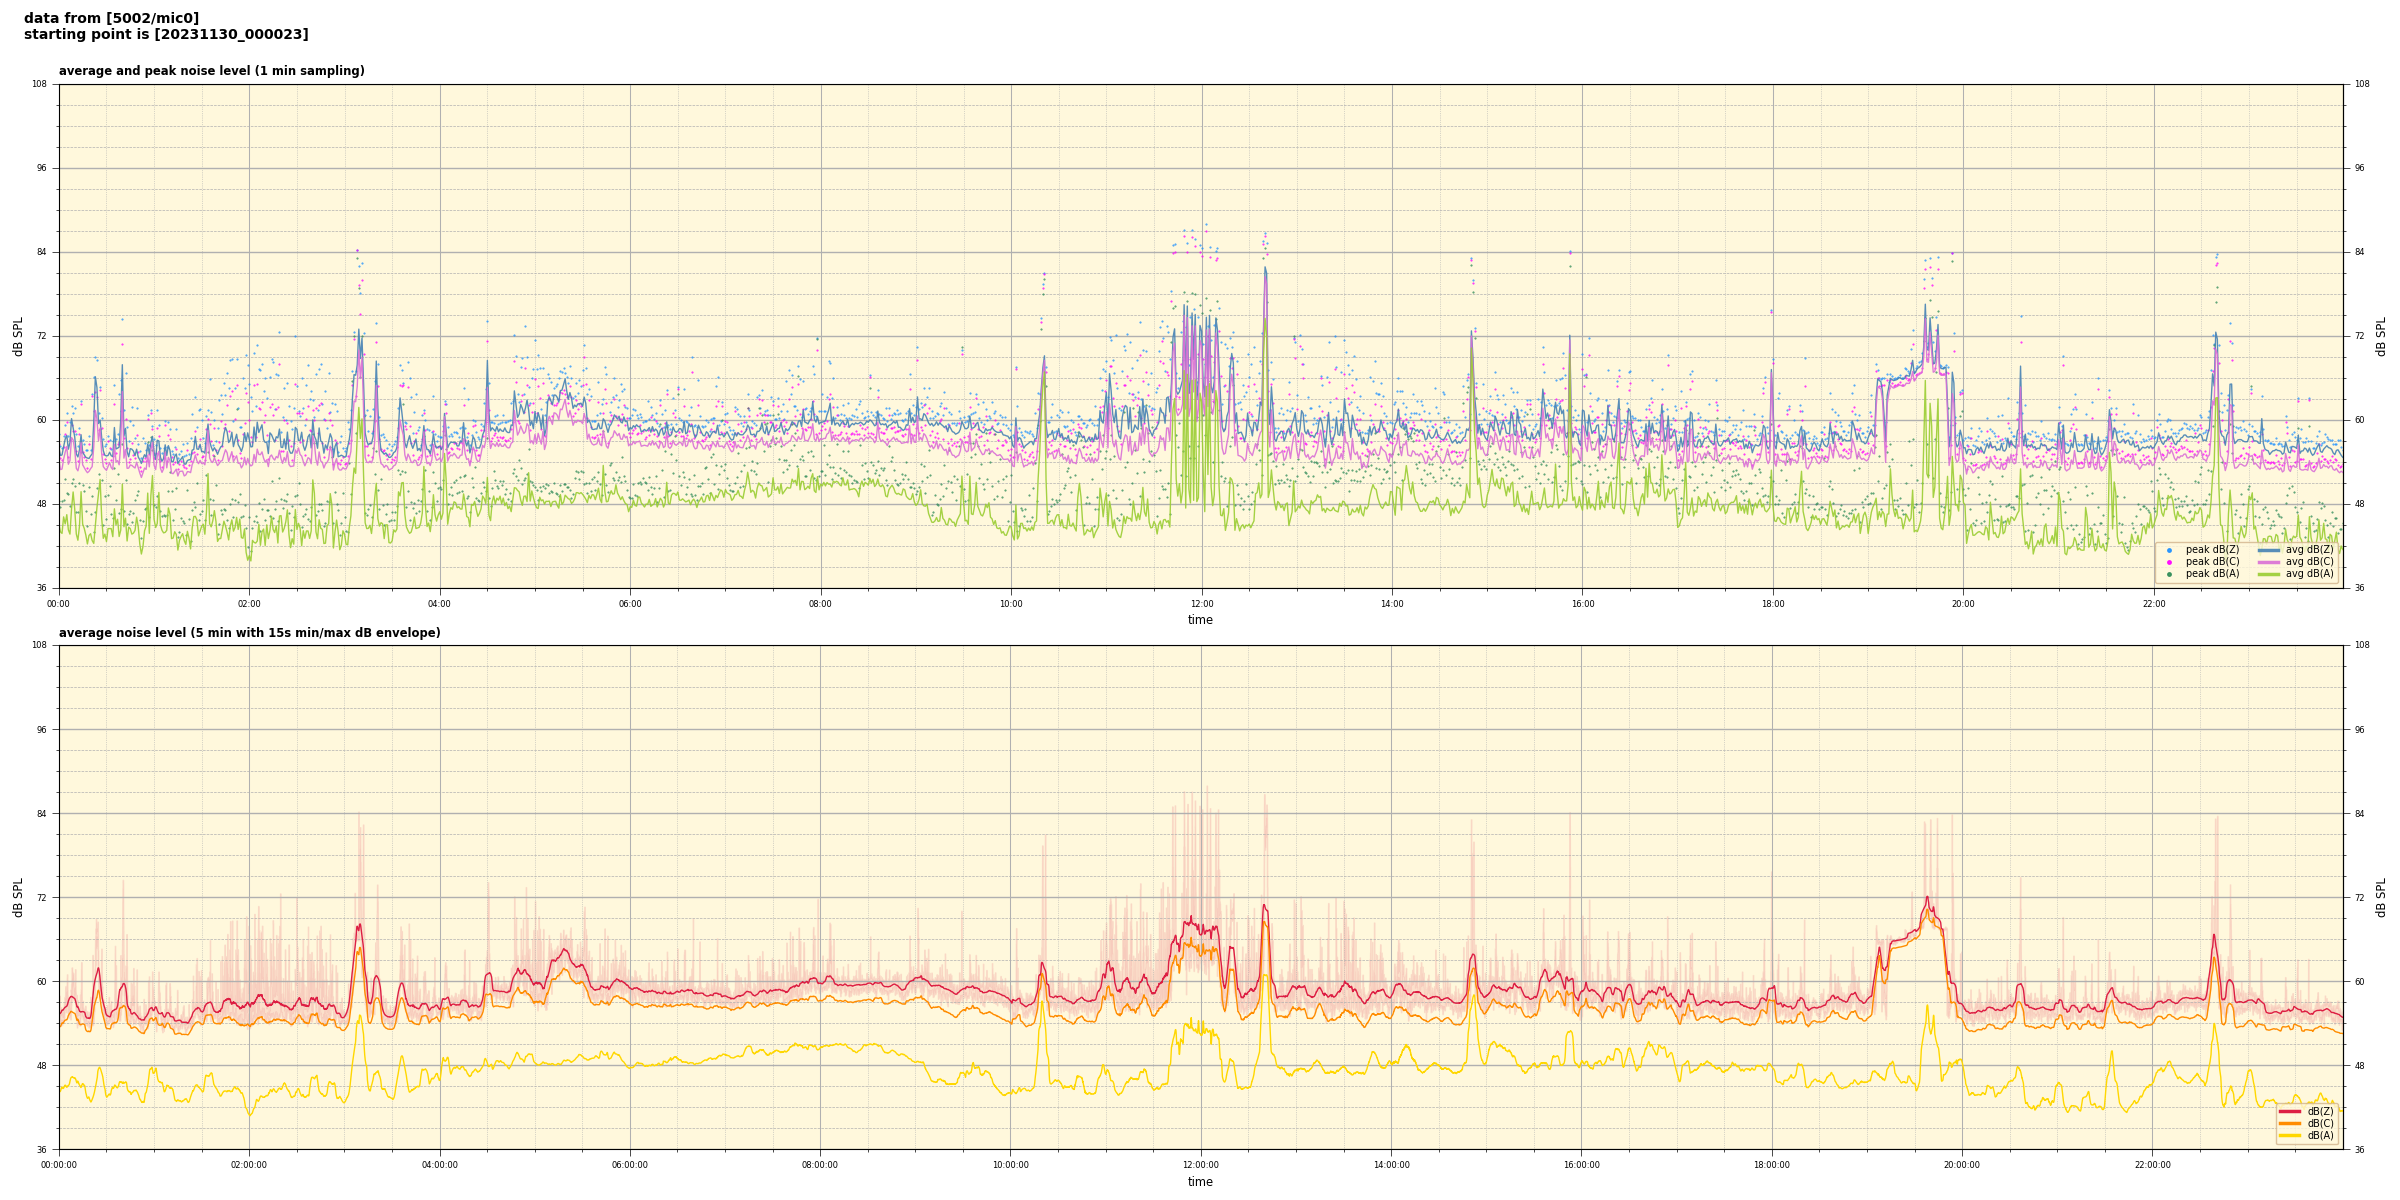Click the orange dB(C) legend line, bottom chart

click(x=2290, y=1123)
